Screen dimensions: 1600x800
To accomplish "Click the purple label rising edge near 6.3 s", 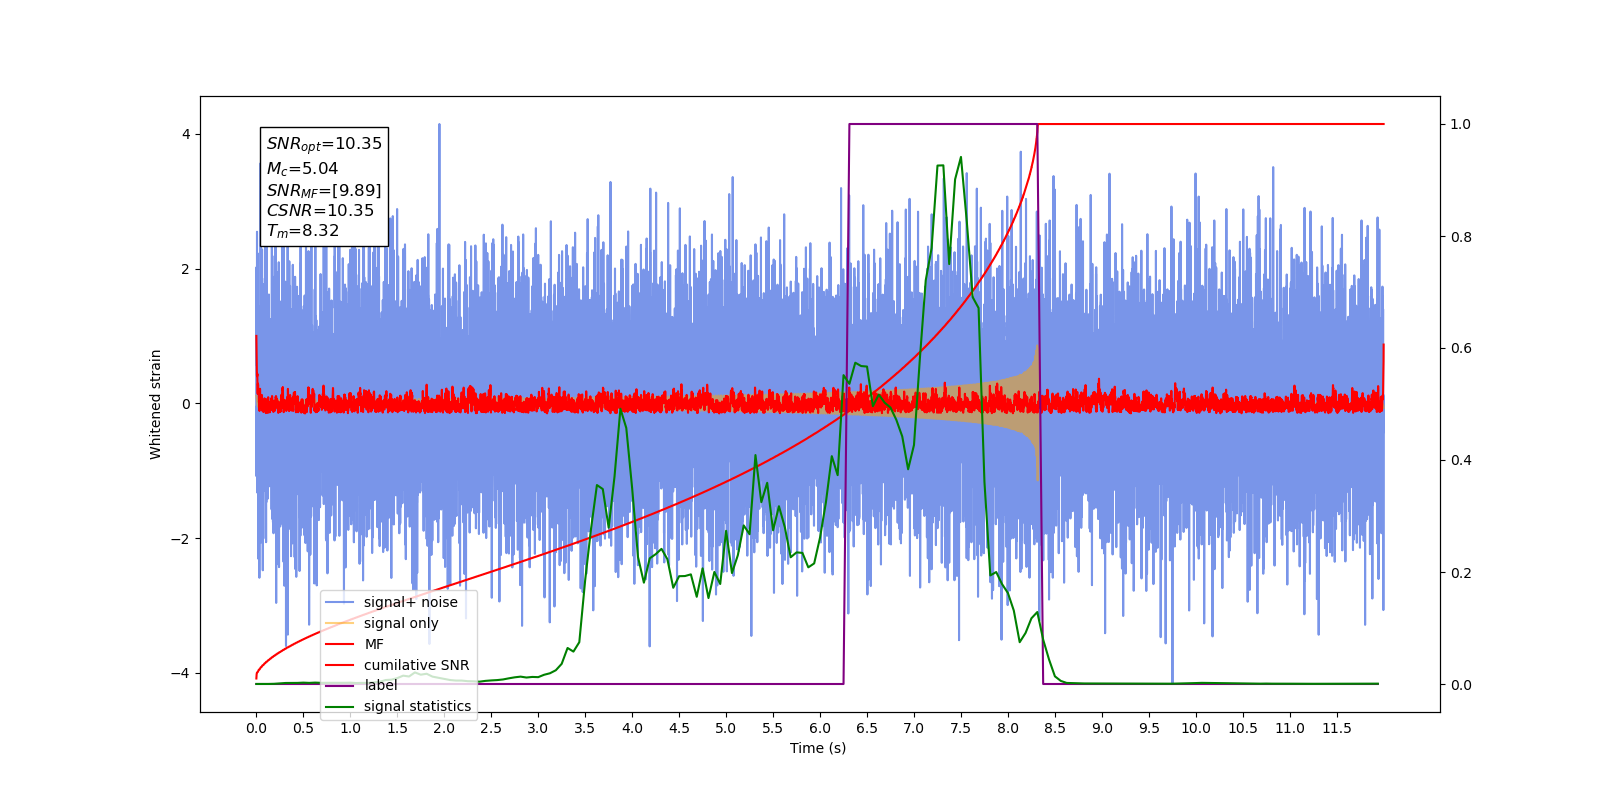I will [847, 404].
